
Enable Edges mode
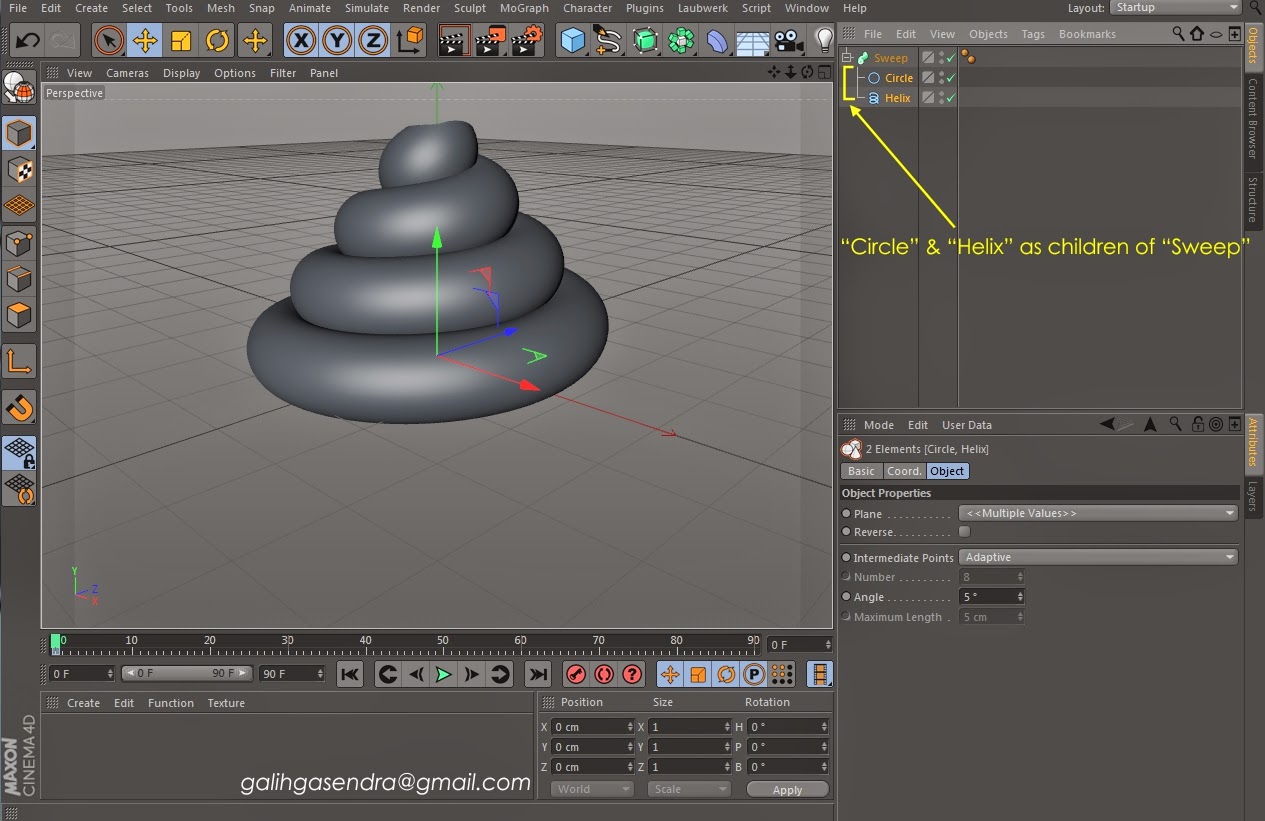click(x=20, y=279)
